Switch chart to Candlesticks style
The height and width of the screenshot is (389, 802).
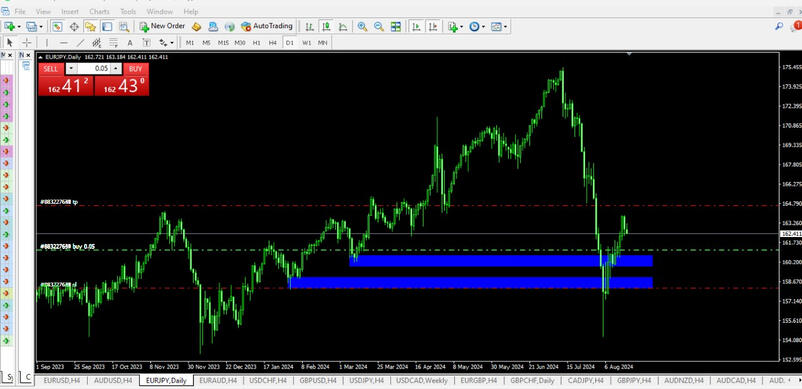326,27
